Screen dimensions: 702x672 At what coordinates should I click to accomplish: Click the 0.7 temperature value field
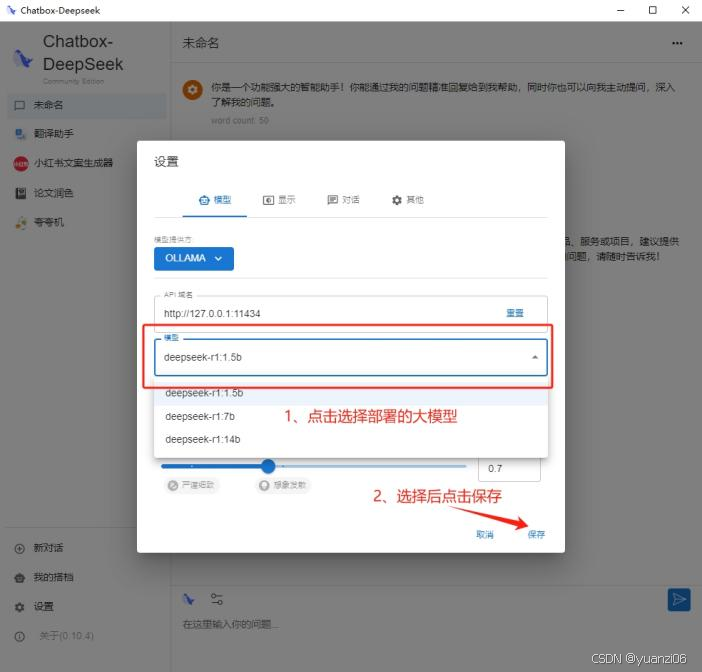(x=509, y=469)
